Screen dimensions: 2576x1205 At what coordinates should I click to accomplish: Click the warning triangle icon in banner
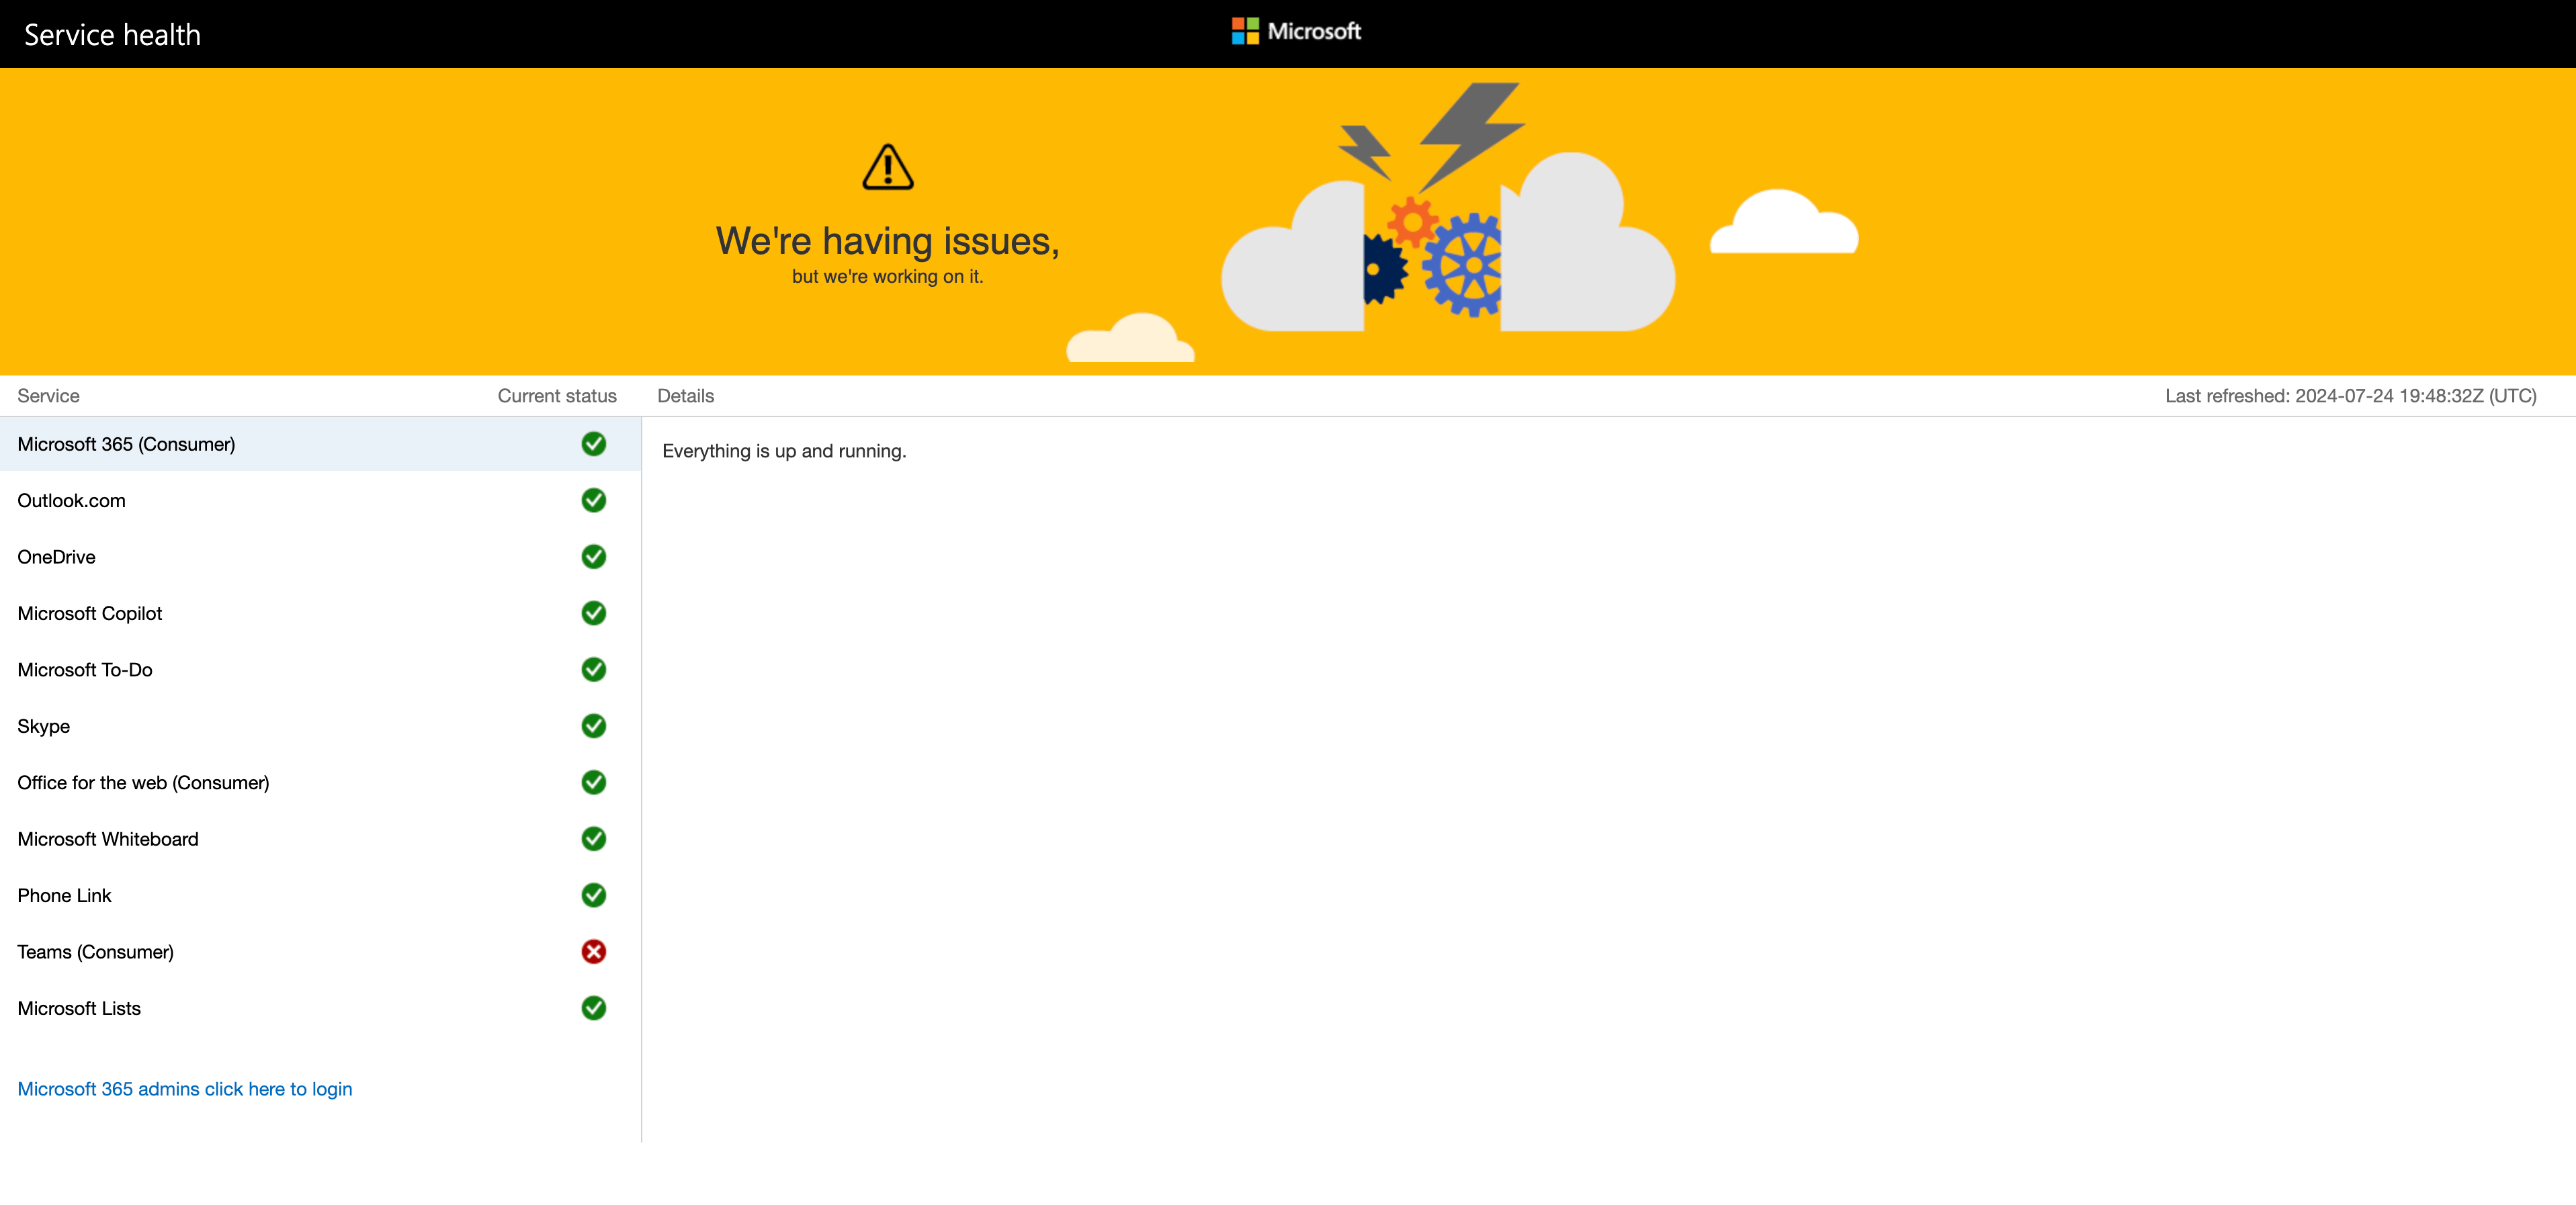[887, 167]
